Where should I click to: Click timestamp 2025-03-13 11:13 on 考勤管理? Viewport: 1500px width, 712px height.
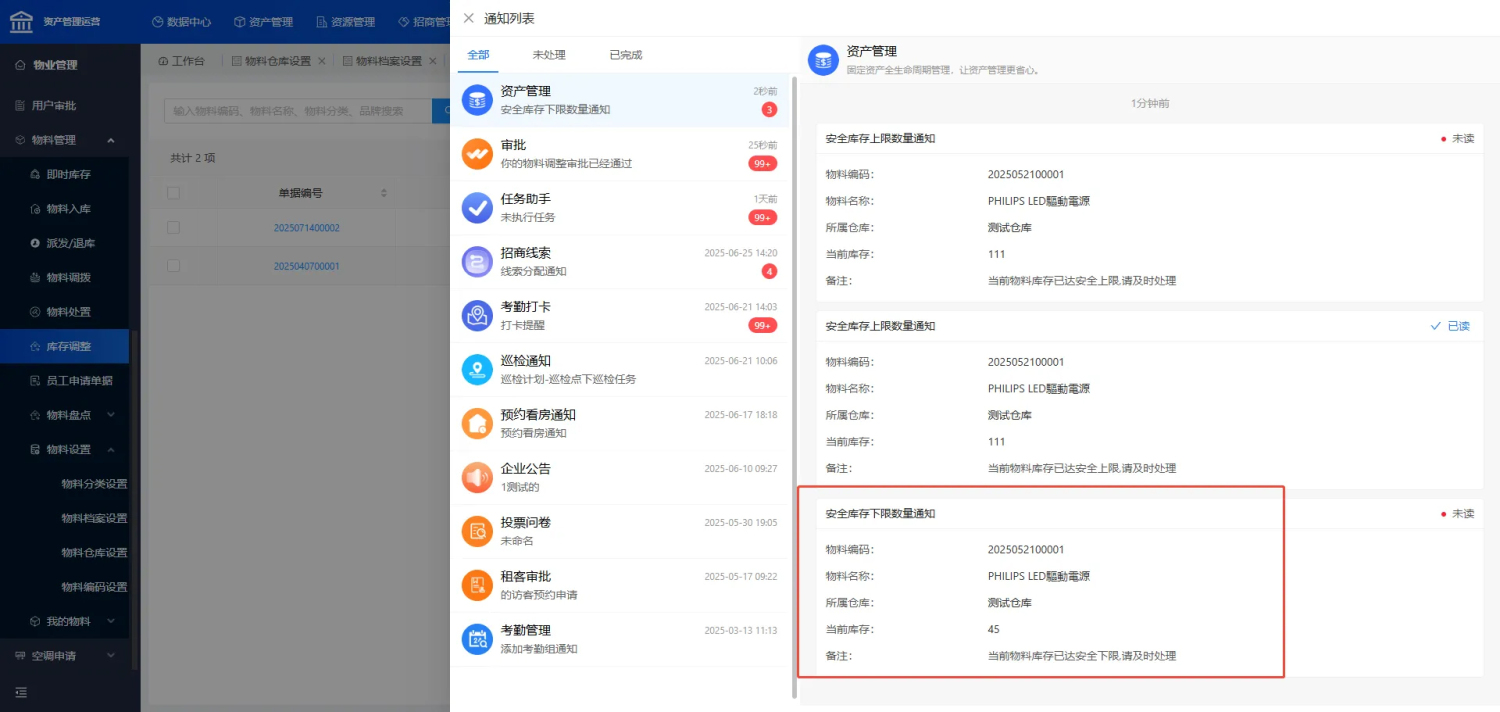point(740,630)
